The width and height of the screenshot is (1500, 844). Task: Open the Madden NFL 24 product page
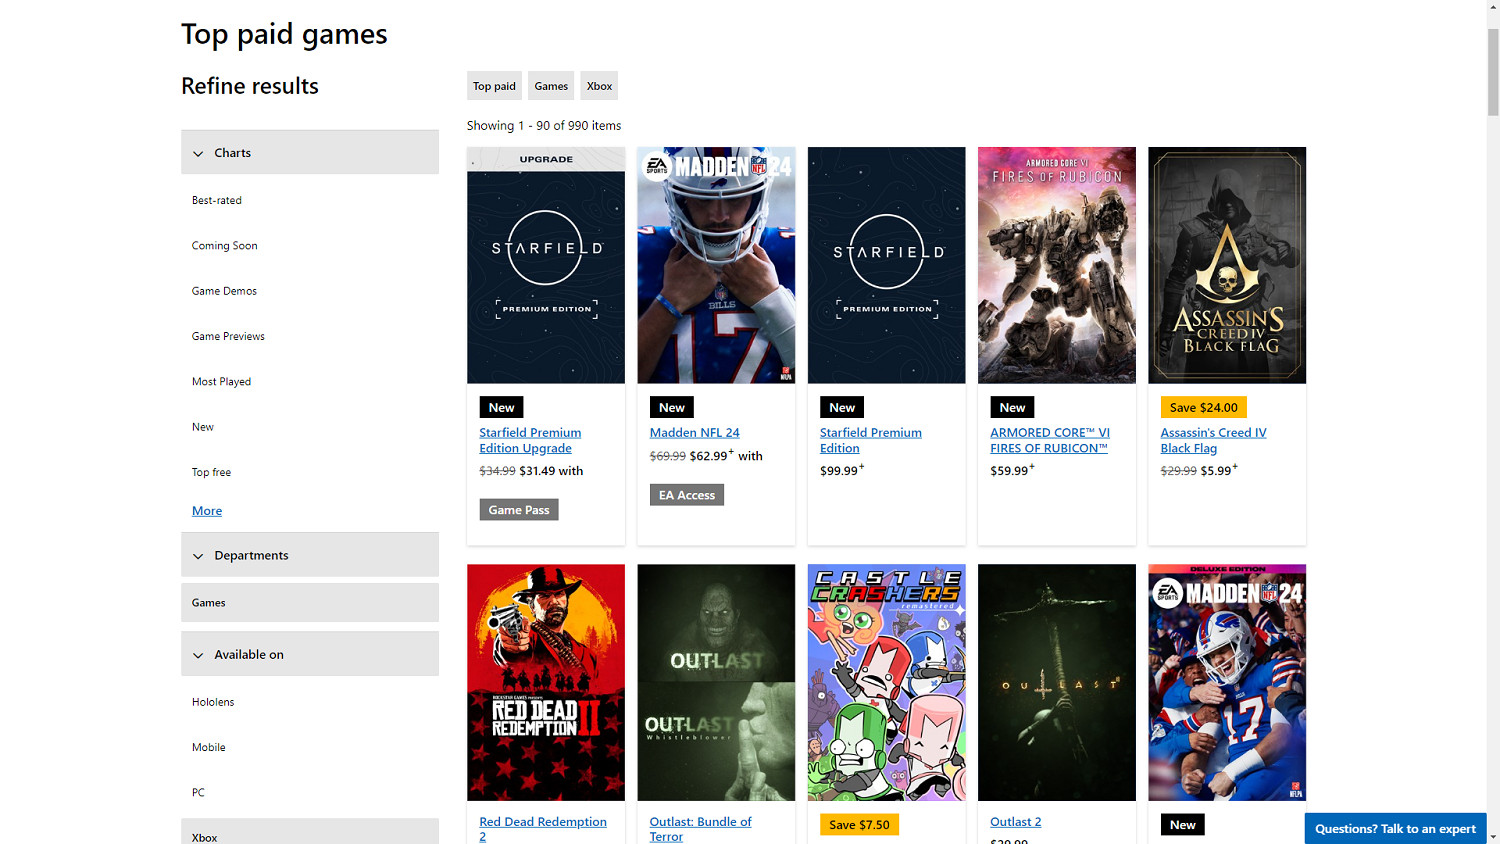694,432
